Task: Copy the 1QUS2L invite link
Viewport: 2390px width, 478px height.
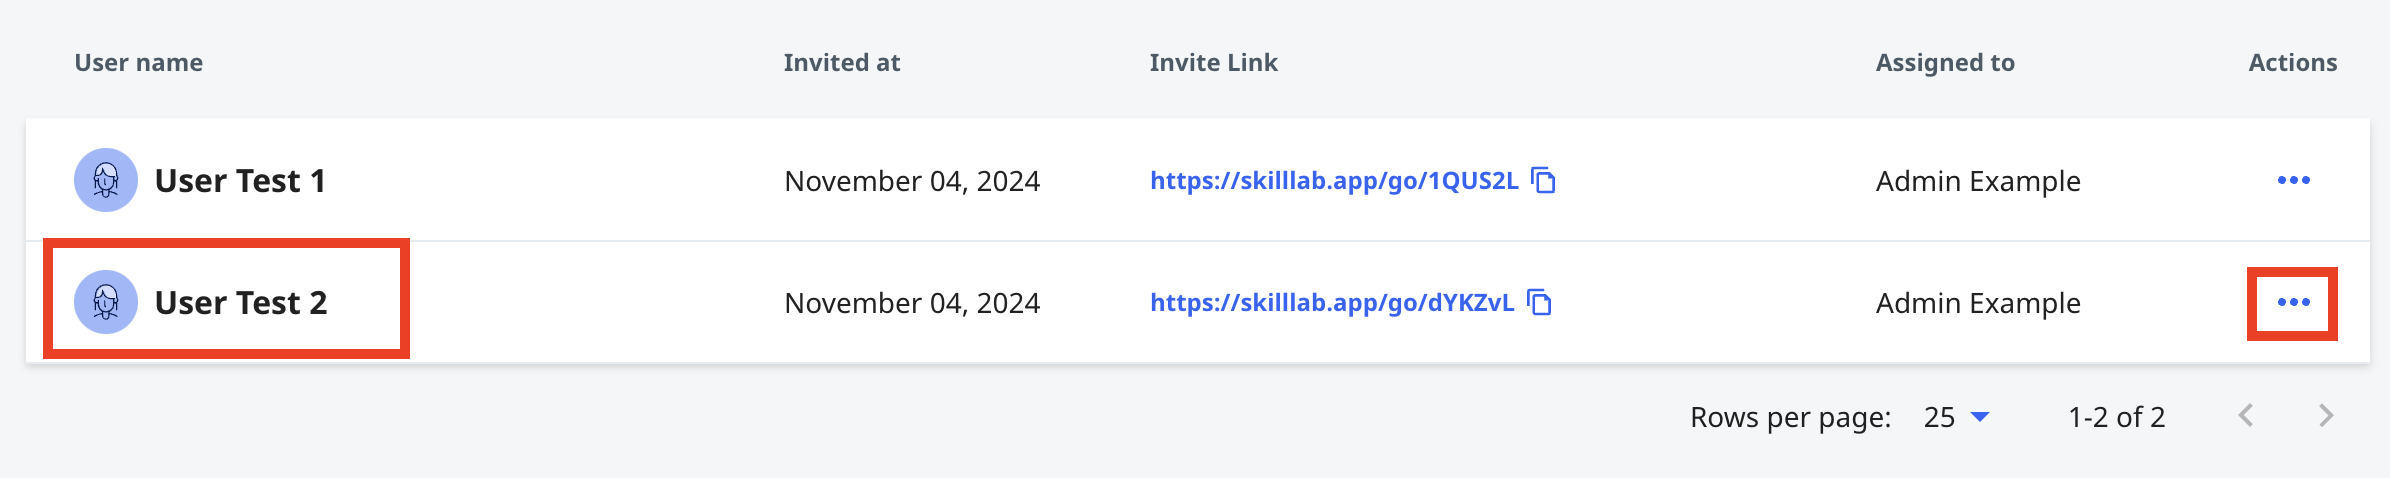Action: click(1544, 180)
